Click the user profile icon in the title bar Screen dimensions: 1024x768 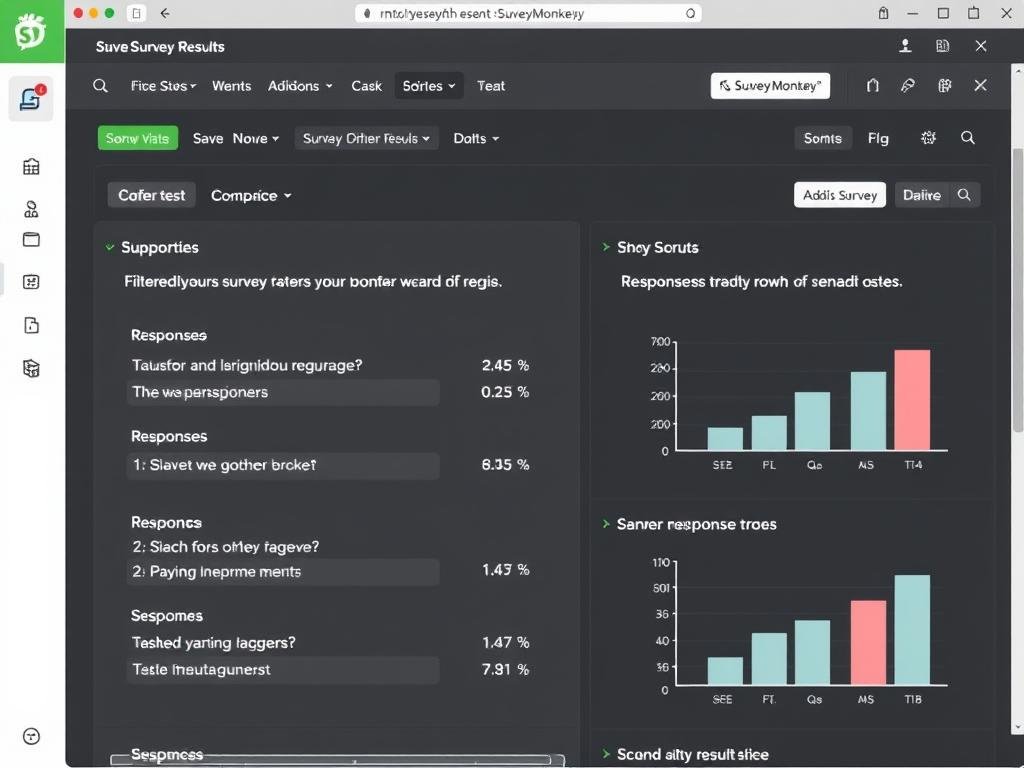[905, 46]
